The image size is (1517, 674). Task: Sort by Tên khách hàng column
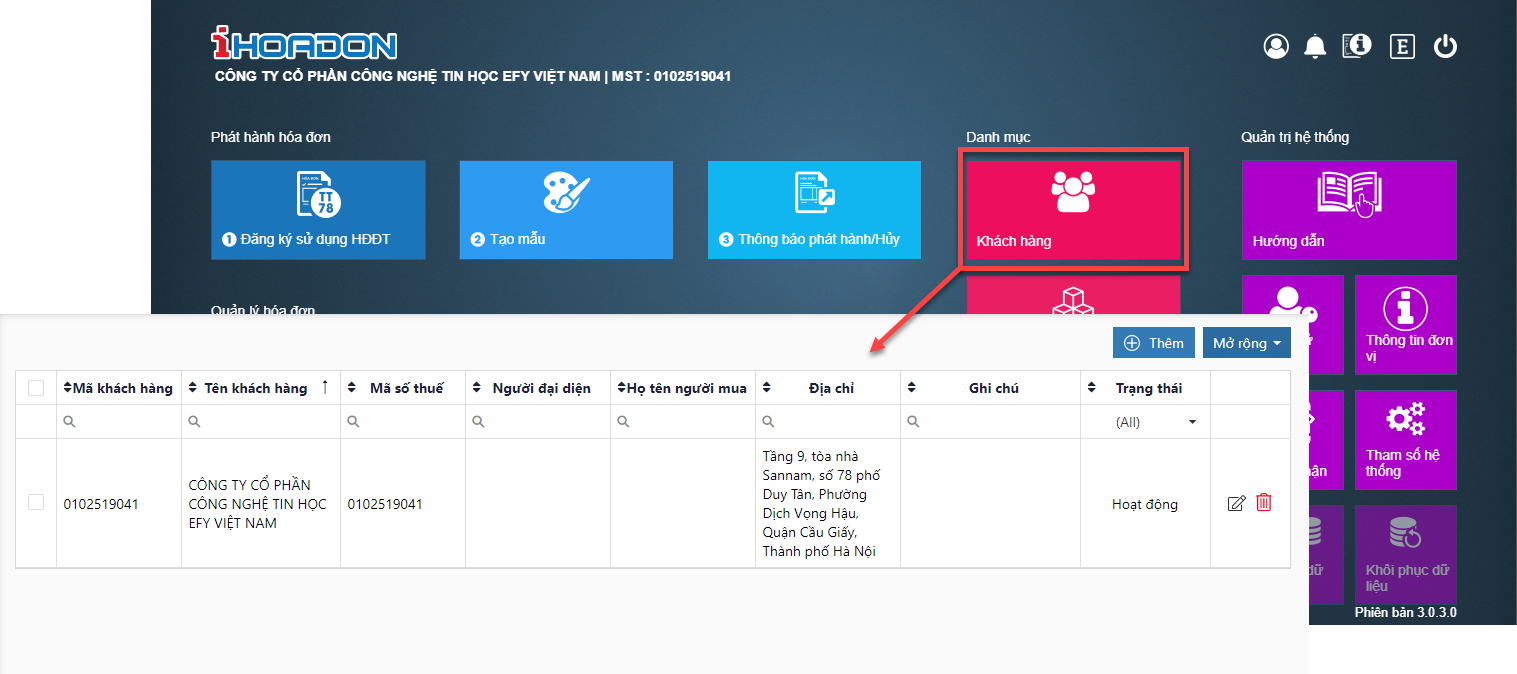coord(255,388)
